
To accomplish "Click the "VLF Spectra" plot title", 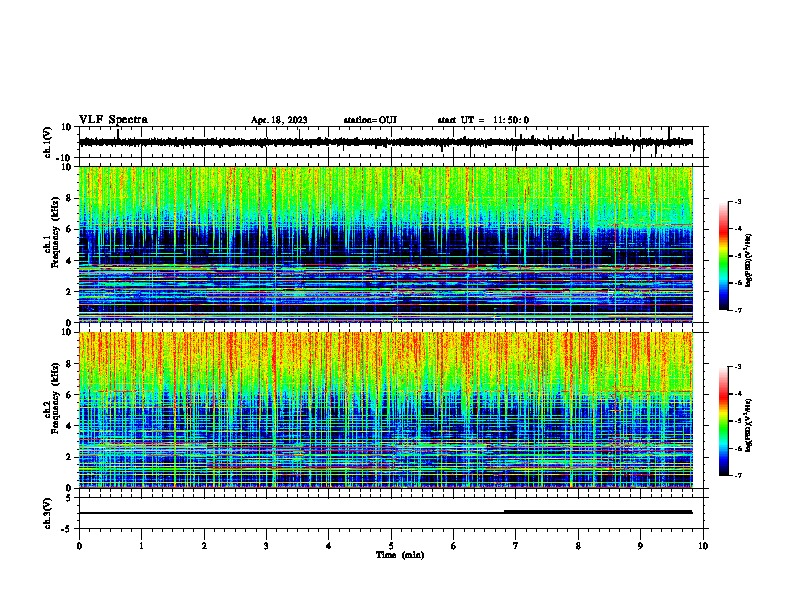I will click(x=113, y=119).
